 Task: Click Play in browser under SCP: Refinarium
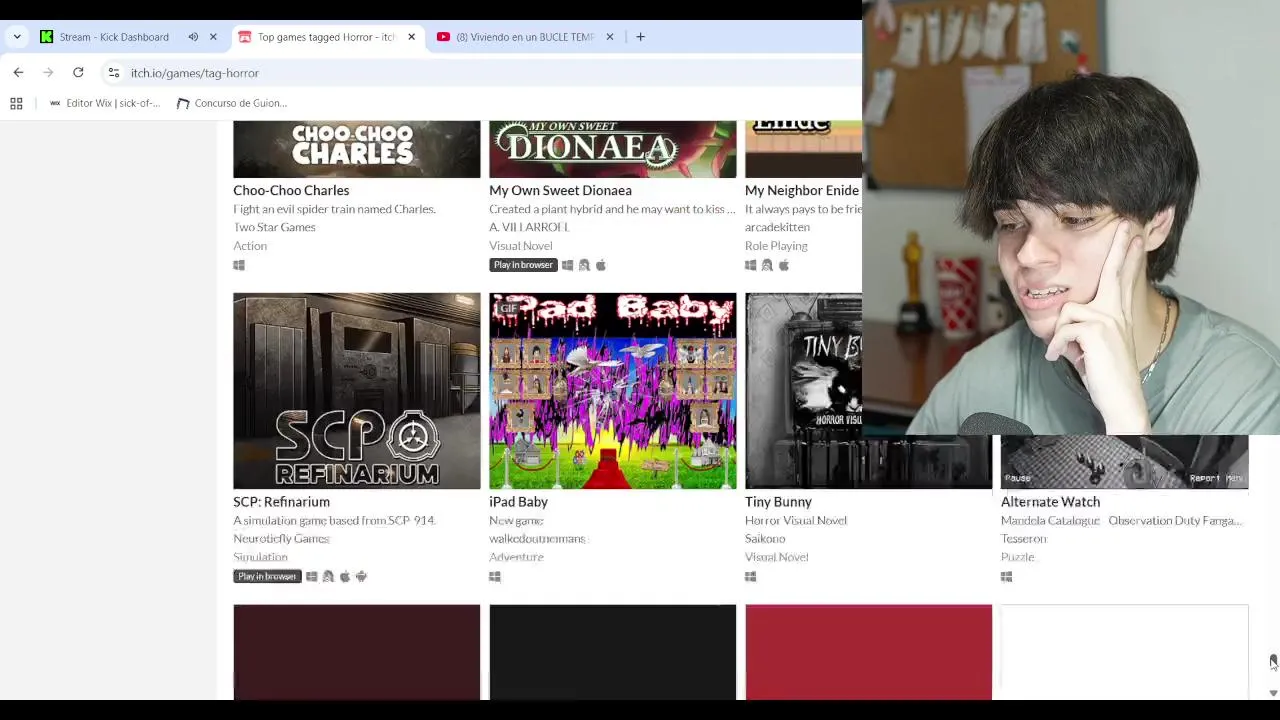pyautogui.click(x=267, y=576)
